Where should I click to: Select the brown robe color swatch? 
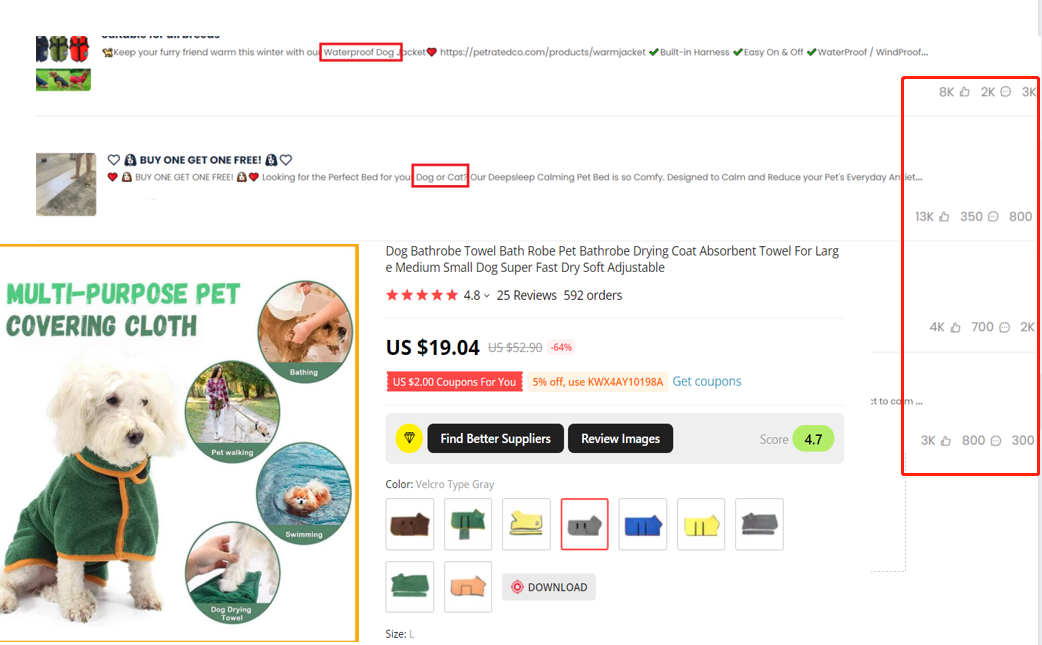point(409,524)
